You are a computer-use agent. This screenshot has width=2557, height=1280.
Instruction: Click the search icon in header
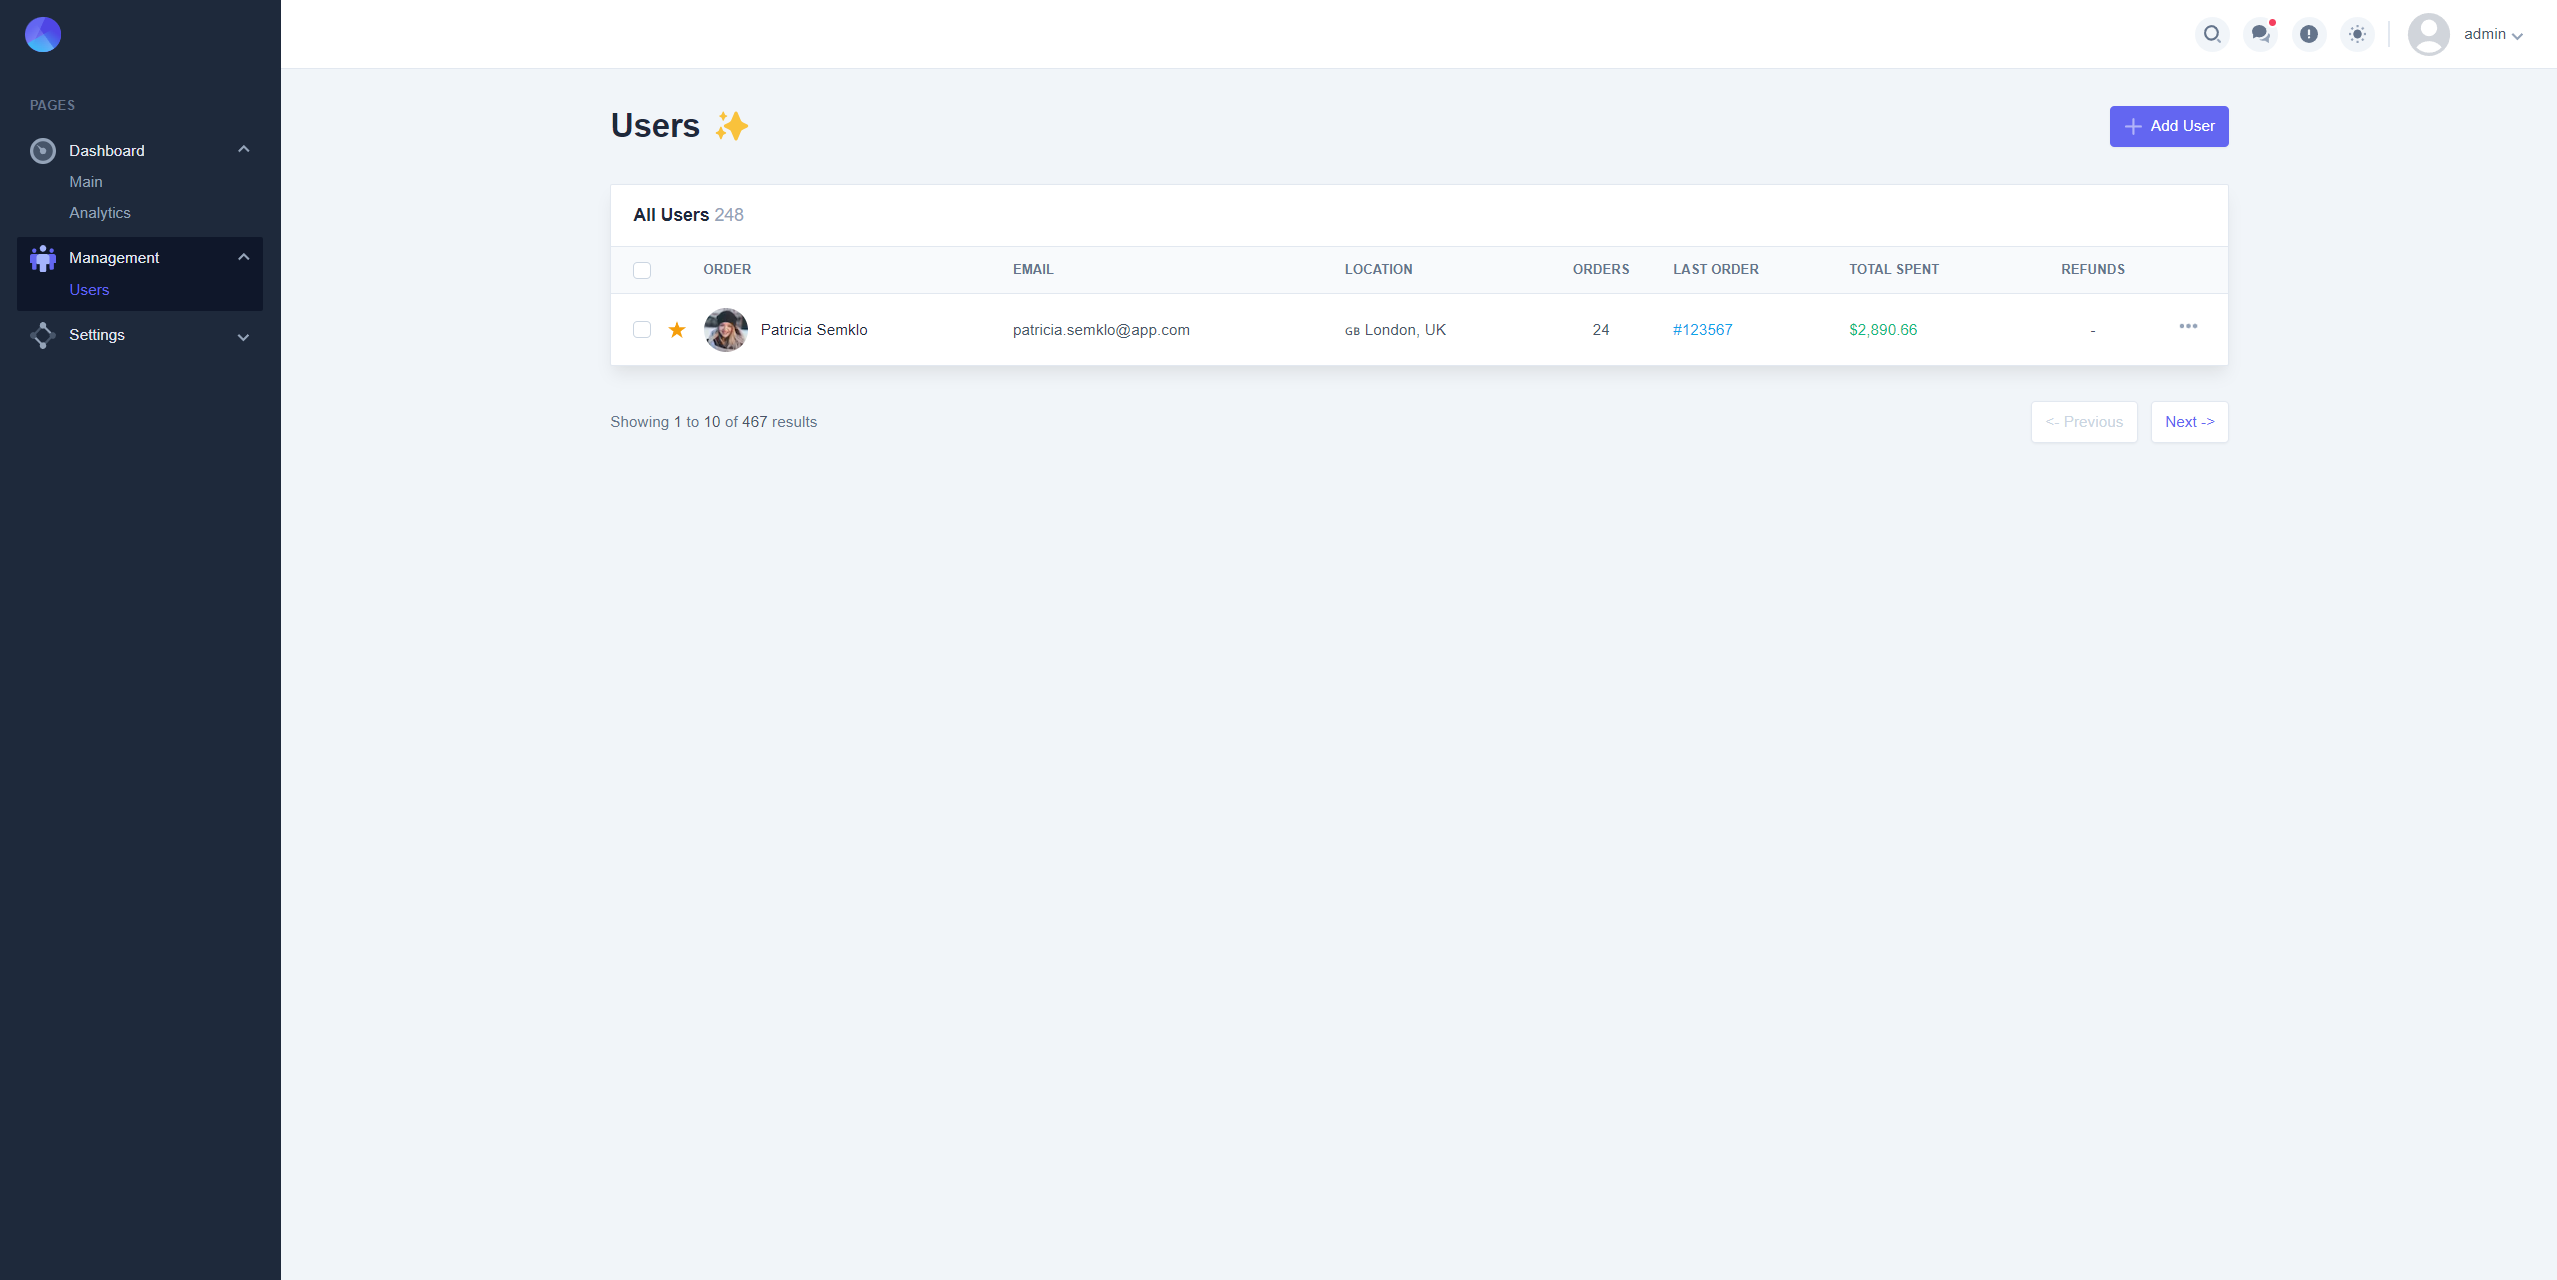2212,34
